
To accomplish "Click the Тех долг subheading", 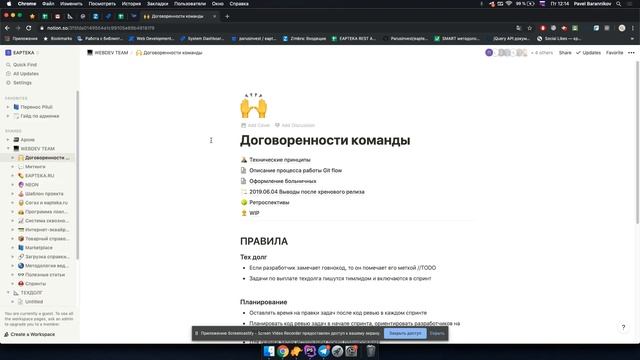I will (253, 257).
